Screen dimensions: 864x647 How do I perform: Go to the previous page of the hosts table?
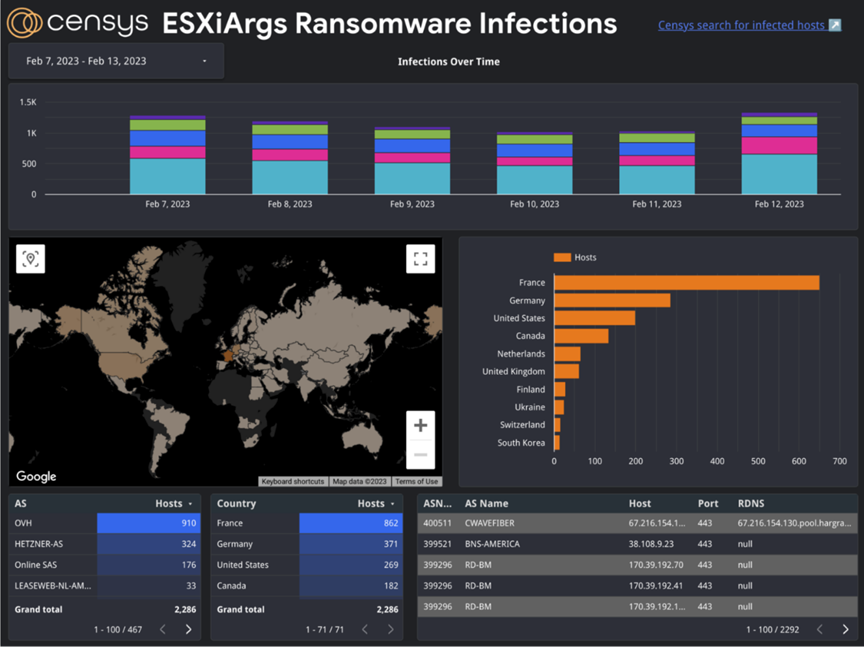tap(819, 629)
